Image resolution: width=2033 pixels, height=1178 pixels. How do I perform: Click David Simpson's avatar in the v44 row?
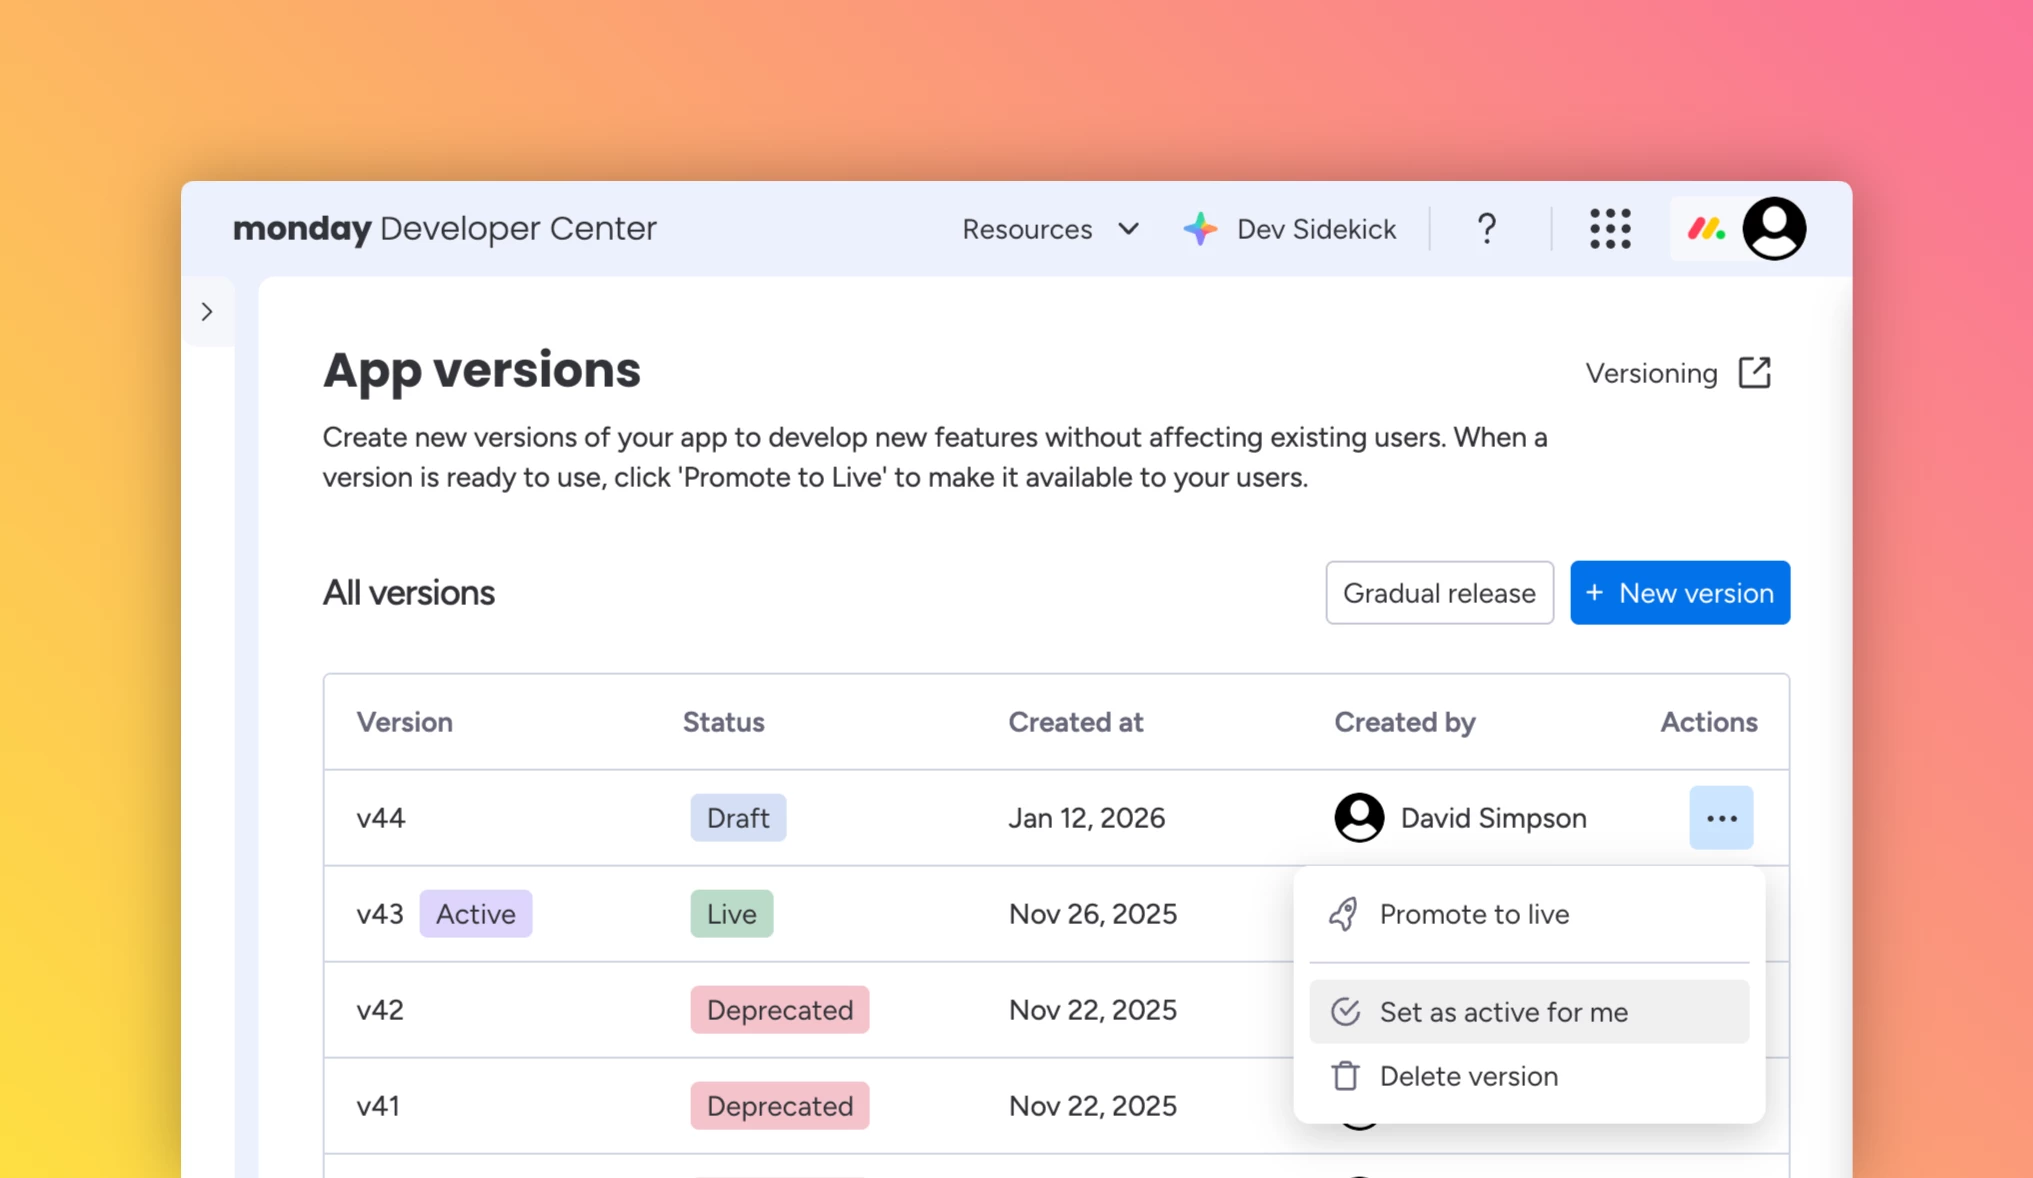(1358, 817)
